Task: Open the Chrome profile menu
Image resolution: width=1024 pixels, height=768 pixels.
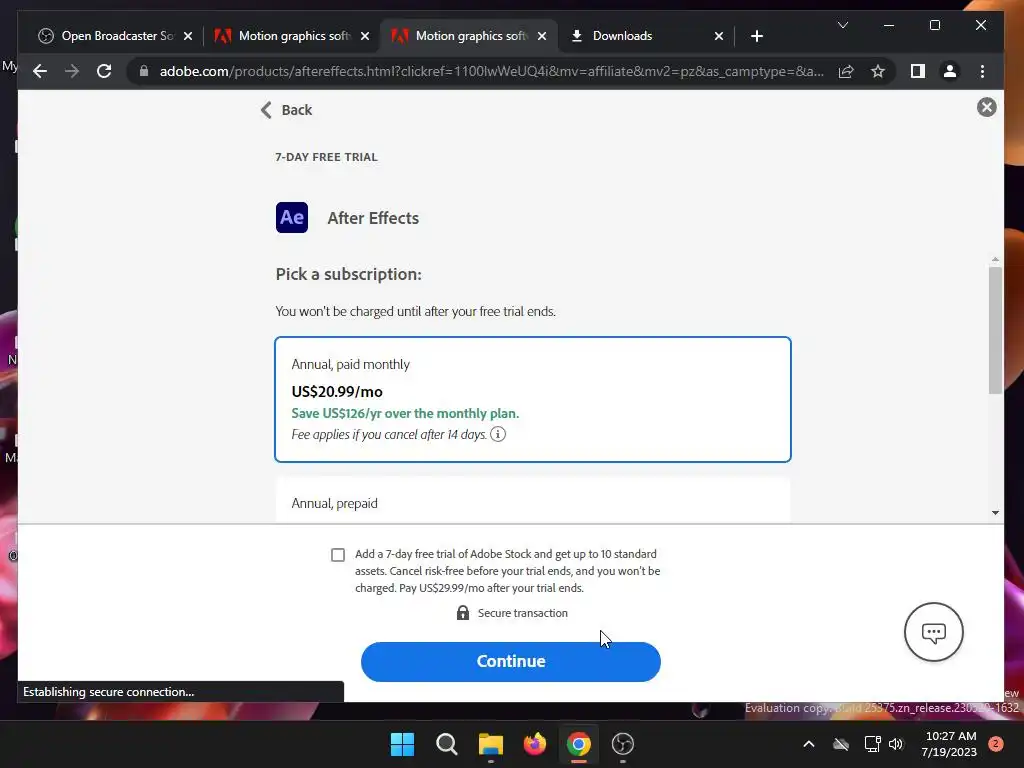Action: tap(950, 71)
